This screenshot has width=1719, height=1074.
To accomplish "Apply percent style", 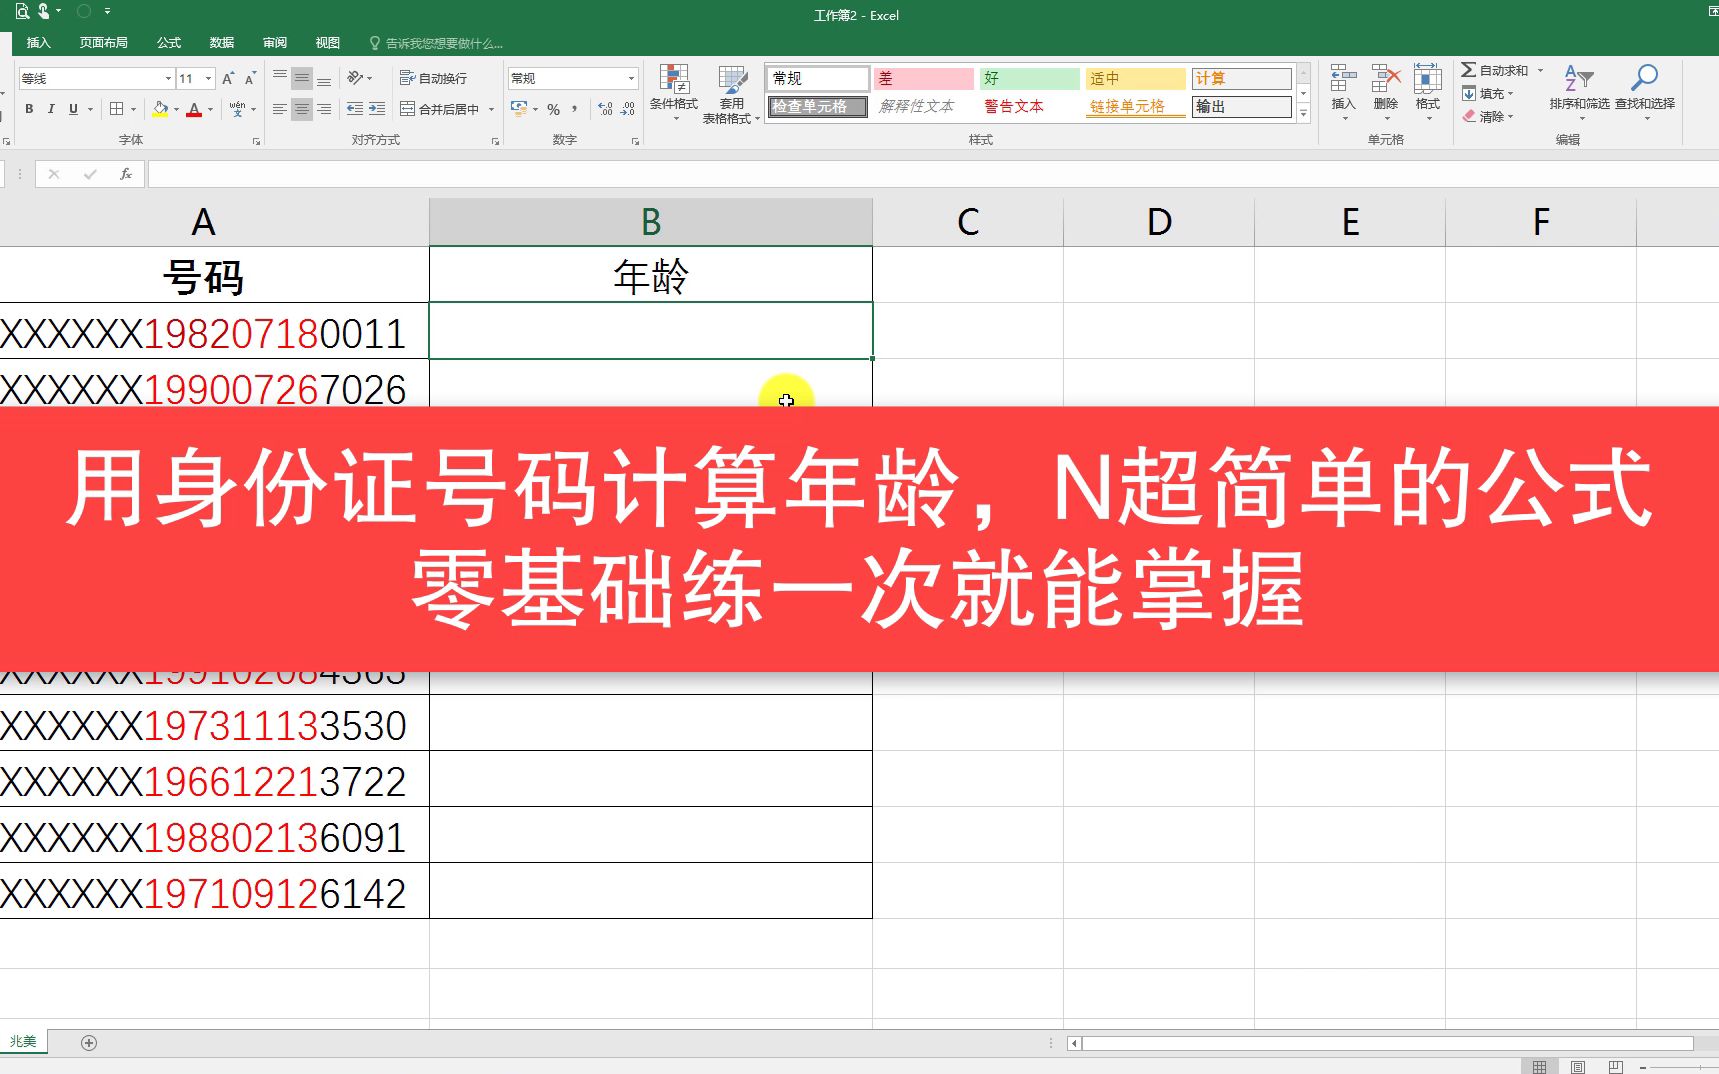I will (553, 109).
